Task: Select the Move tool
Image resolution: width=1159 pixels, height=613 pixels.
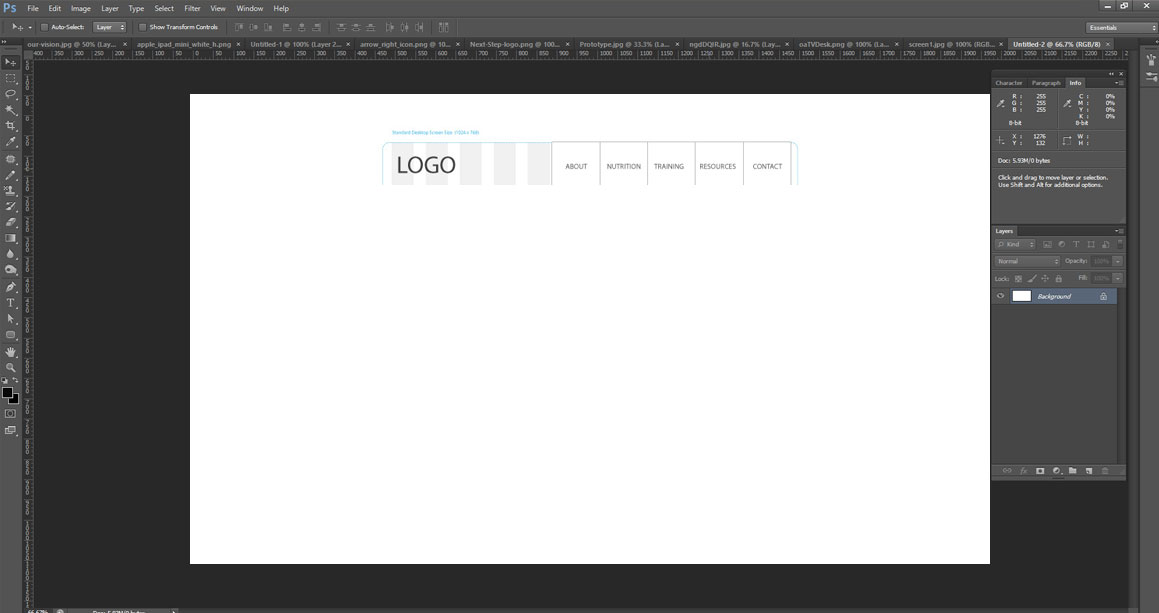Action: 10,62
